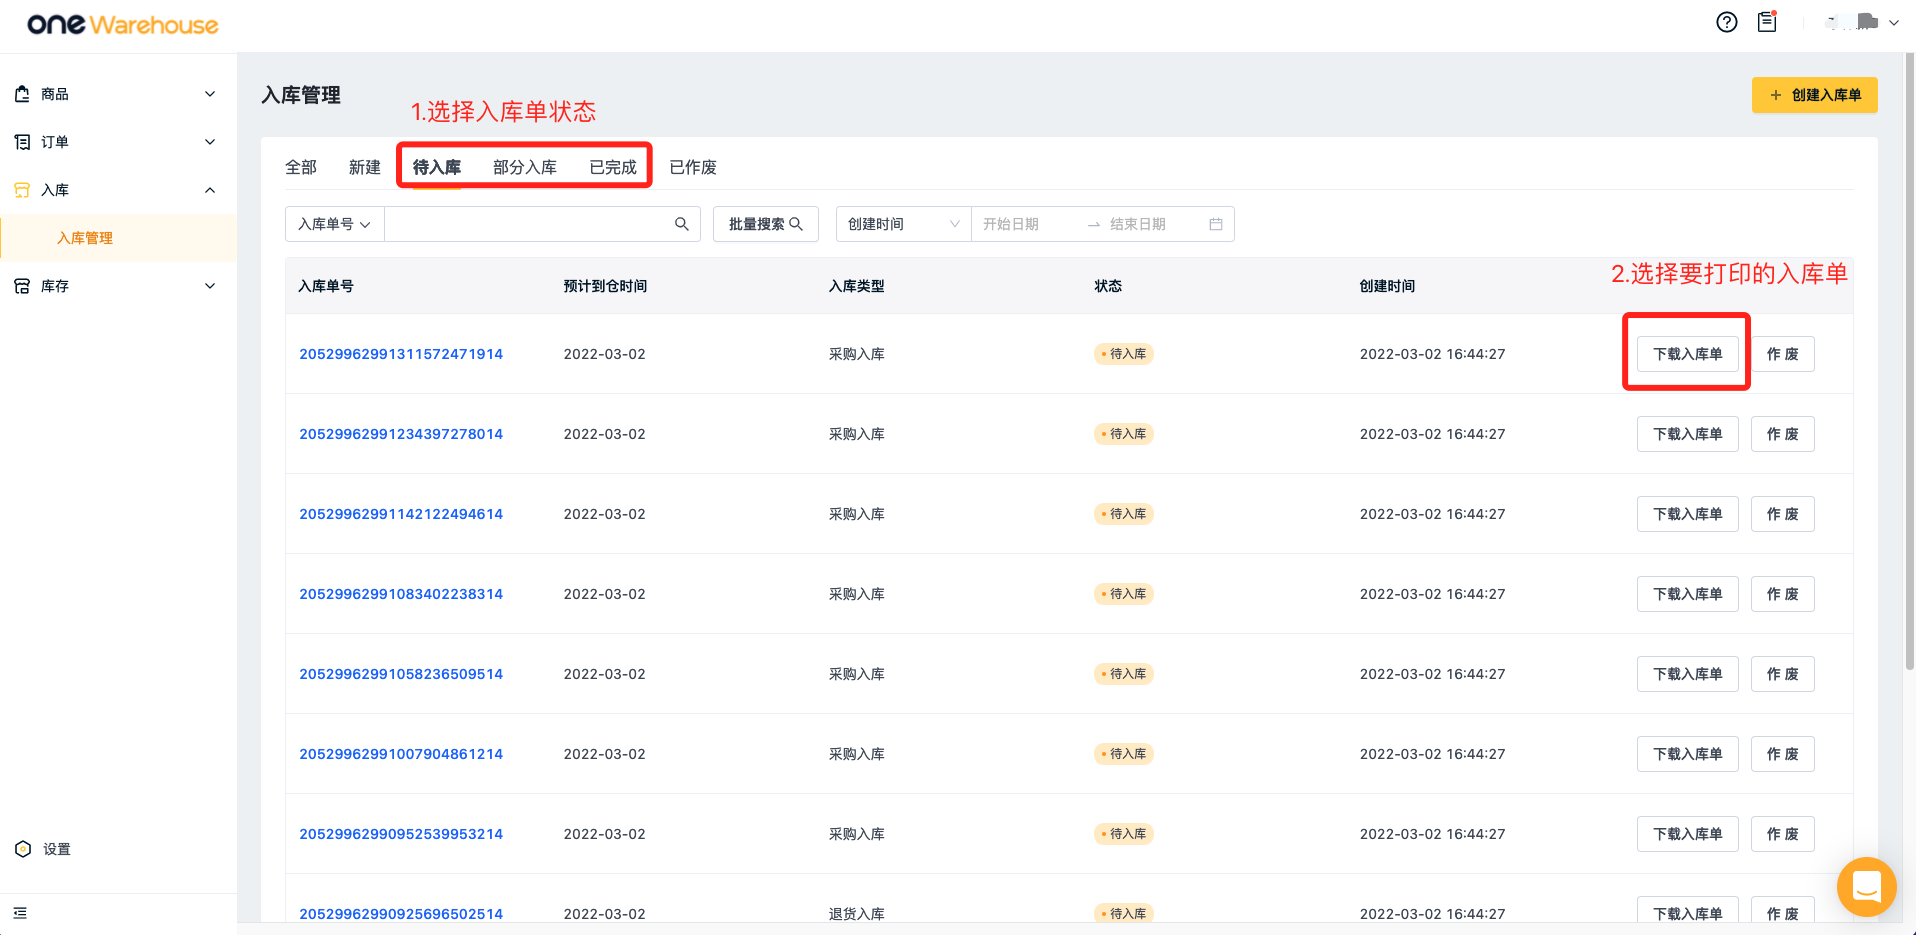Screen dimensions: 1916x935
Task: Focus the inbound order number search field
Action: tap(529, 224)
